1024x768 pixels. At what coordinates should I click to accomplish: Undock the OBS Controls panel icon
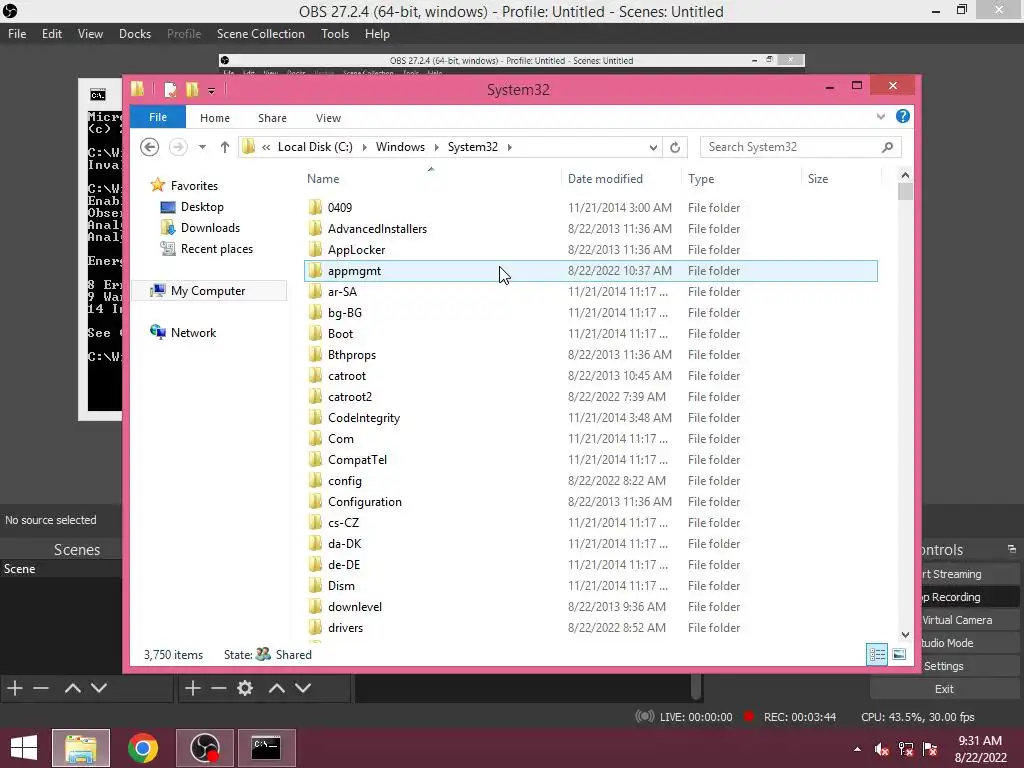[1012, 549]
